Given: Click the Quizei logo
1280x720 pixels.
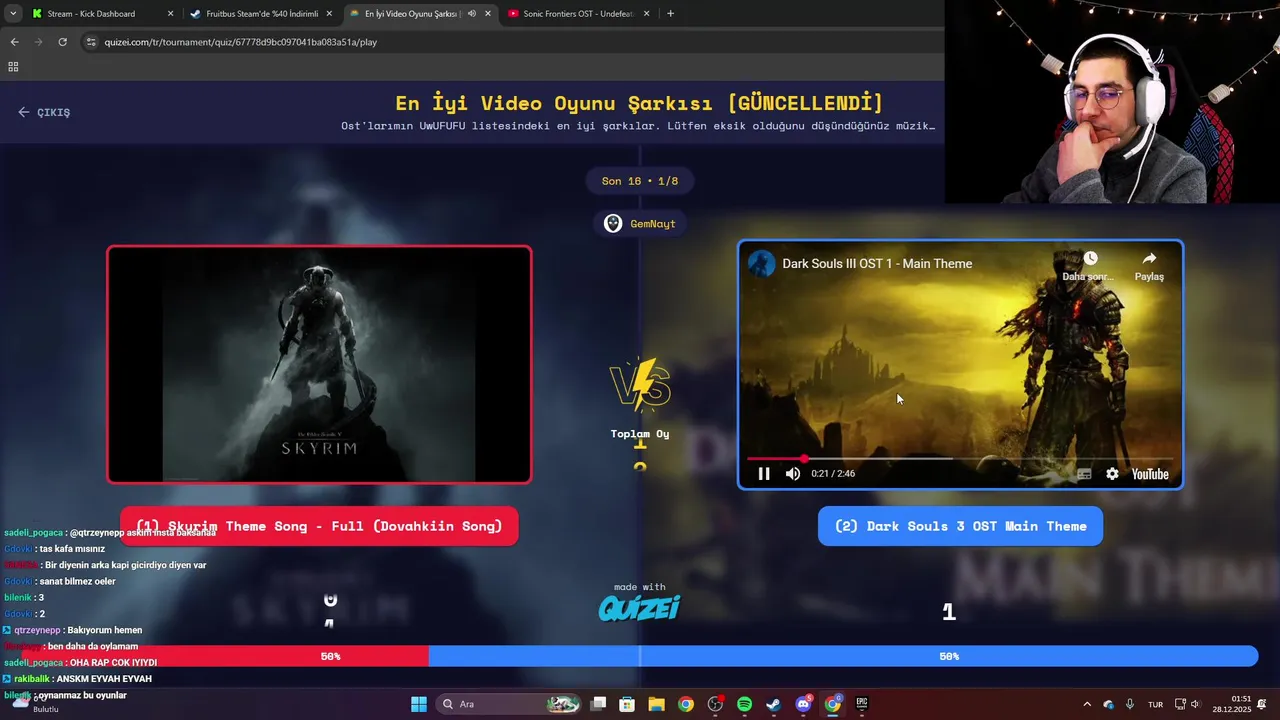Looking at the screenshot, I should coord(640,607).
